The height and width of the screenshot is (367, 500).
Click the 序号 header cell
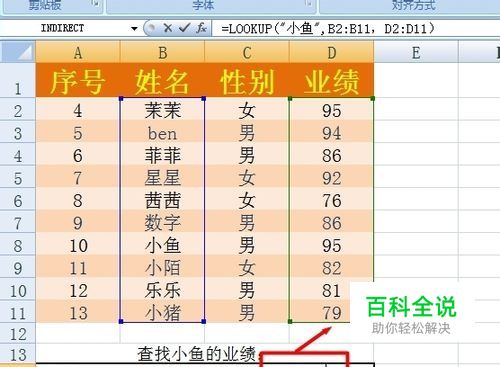pyautogui.click(x=78, y=80)
